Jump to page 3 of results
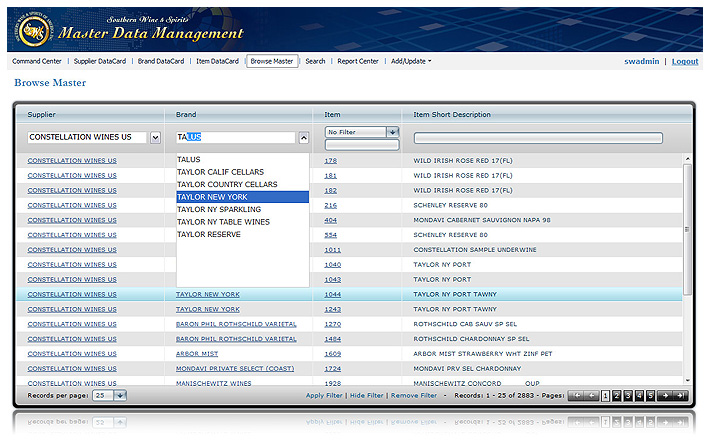 [x=628, y=396]
